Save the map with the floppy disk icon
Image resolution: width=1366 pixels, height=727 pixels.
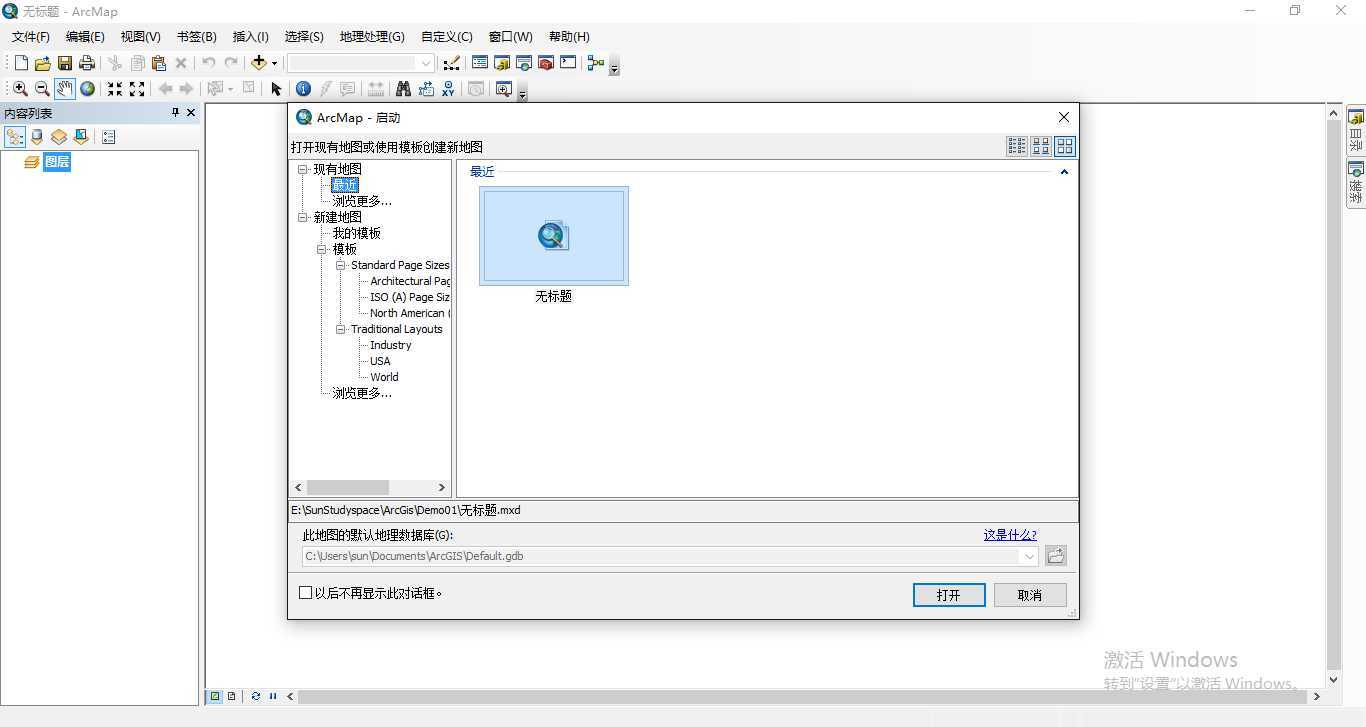pyautogui.click(x=64, y=63)
